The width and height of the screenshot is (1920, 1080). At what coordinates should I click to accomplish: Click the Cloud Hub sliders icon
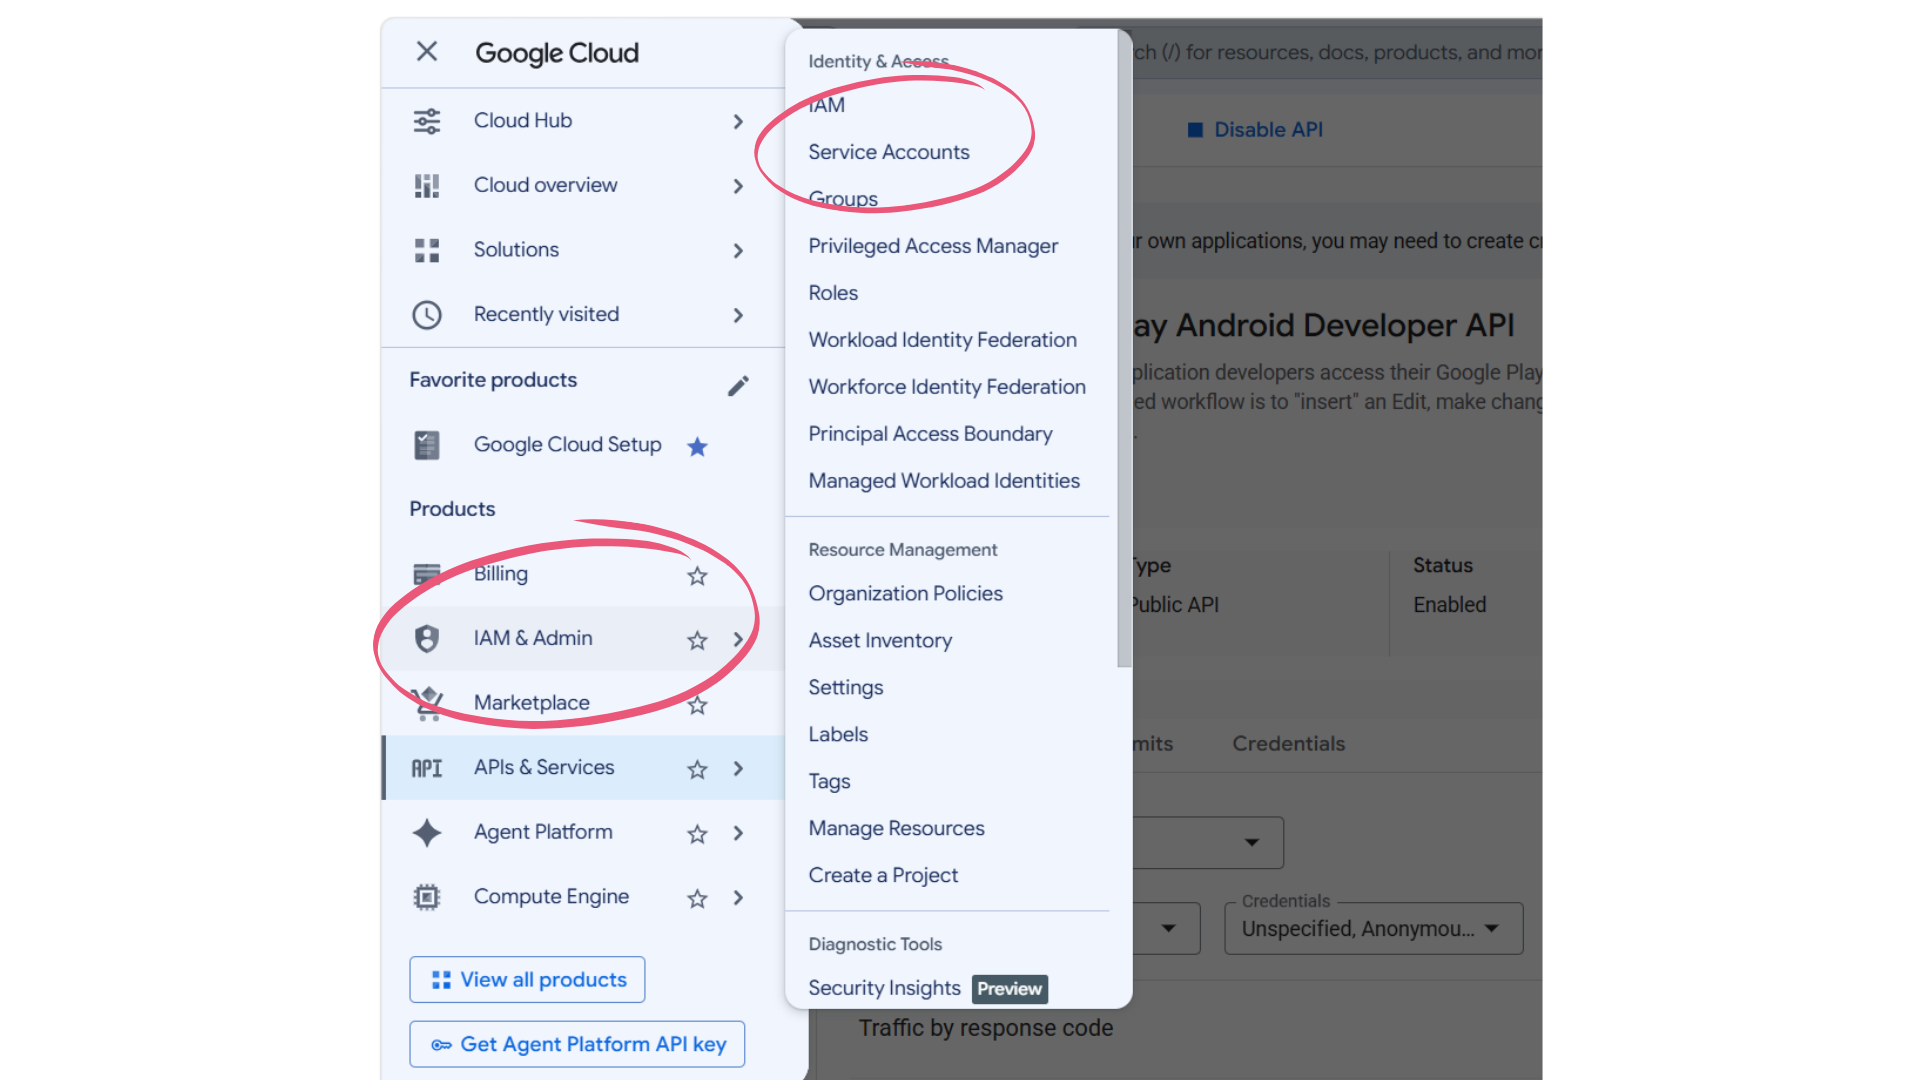pyautogui.click(x=427, y=121)
